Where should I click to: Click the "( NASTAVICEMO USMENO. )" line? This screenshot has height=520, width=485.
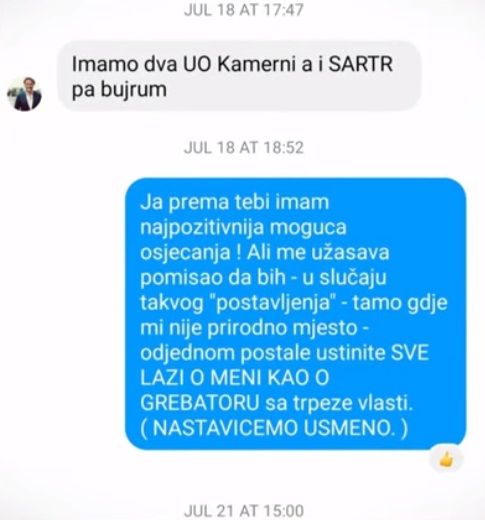coord(274,428)
